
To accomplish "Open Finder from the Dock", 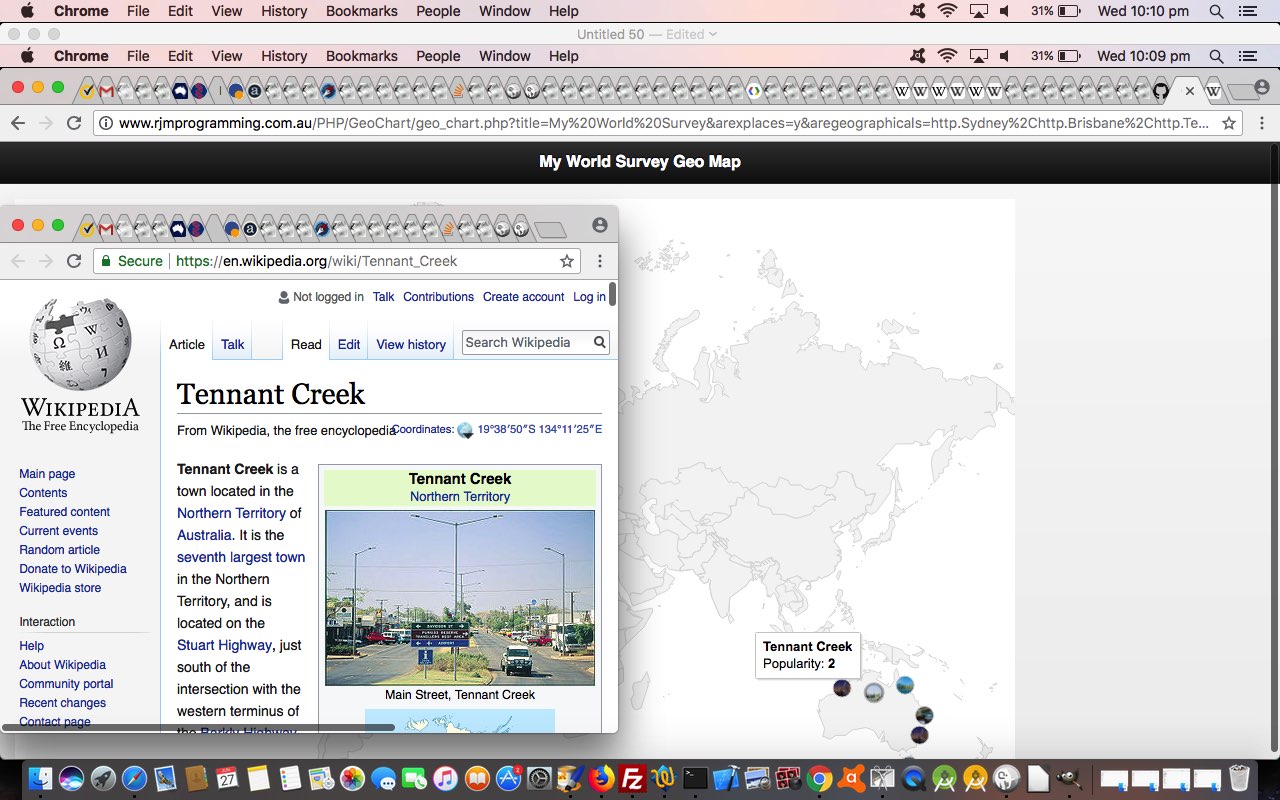I will 41,778.
